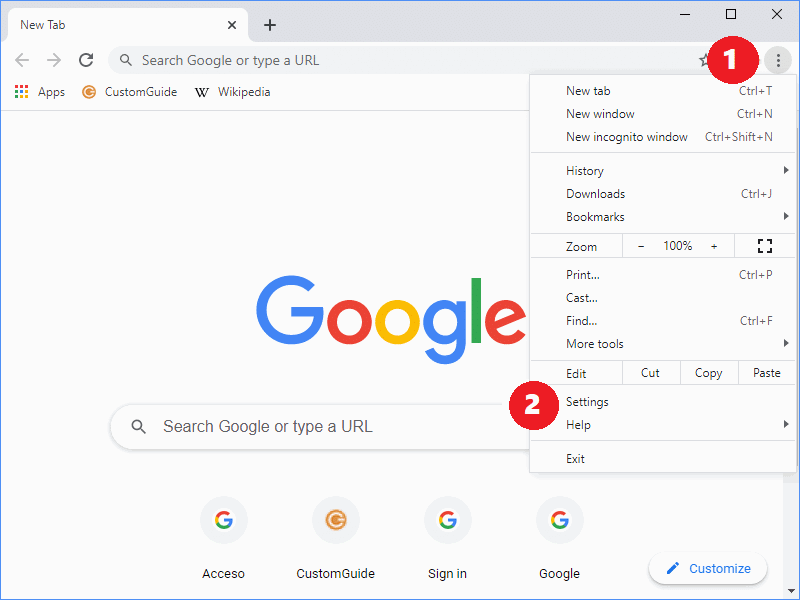The image size is (800, 600).
Task: Open the CustomGuide shortcut tile
Action: (336, 538)
